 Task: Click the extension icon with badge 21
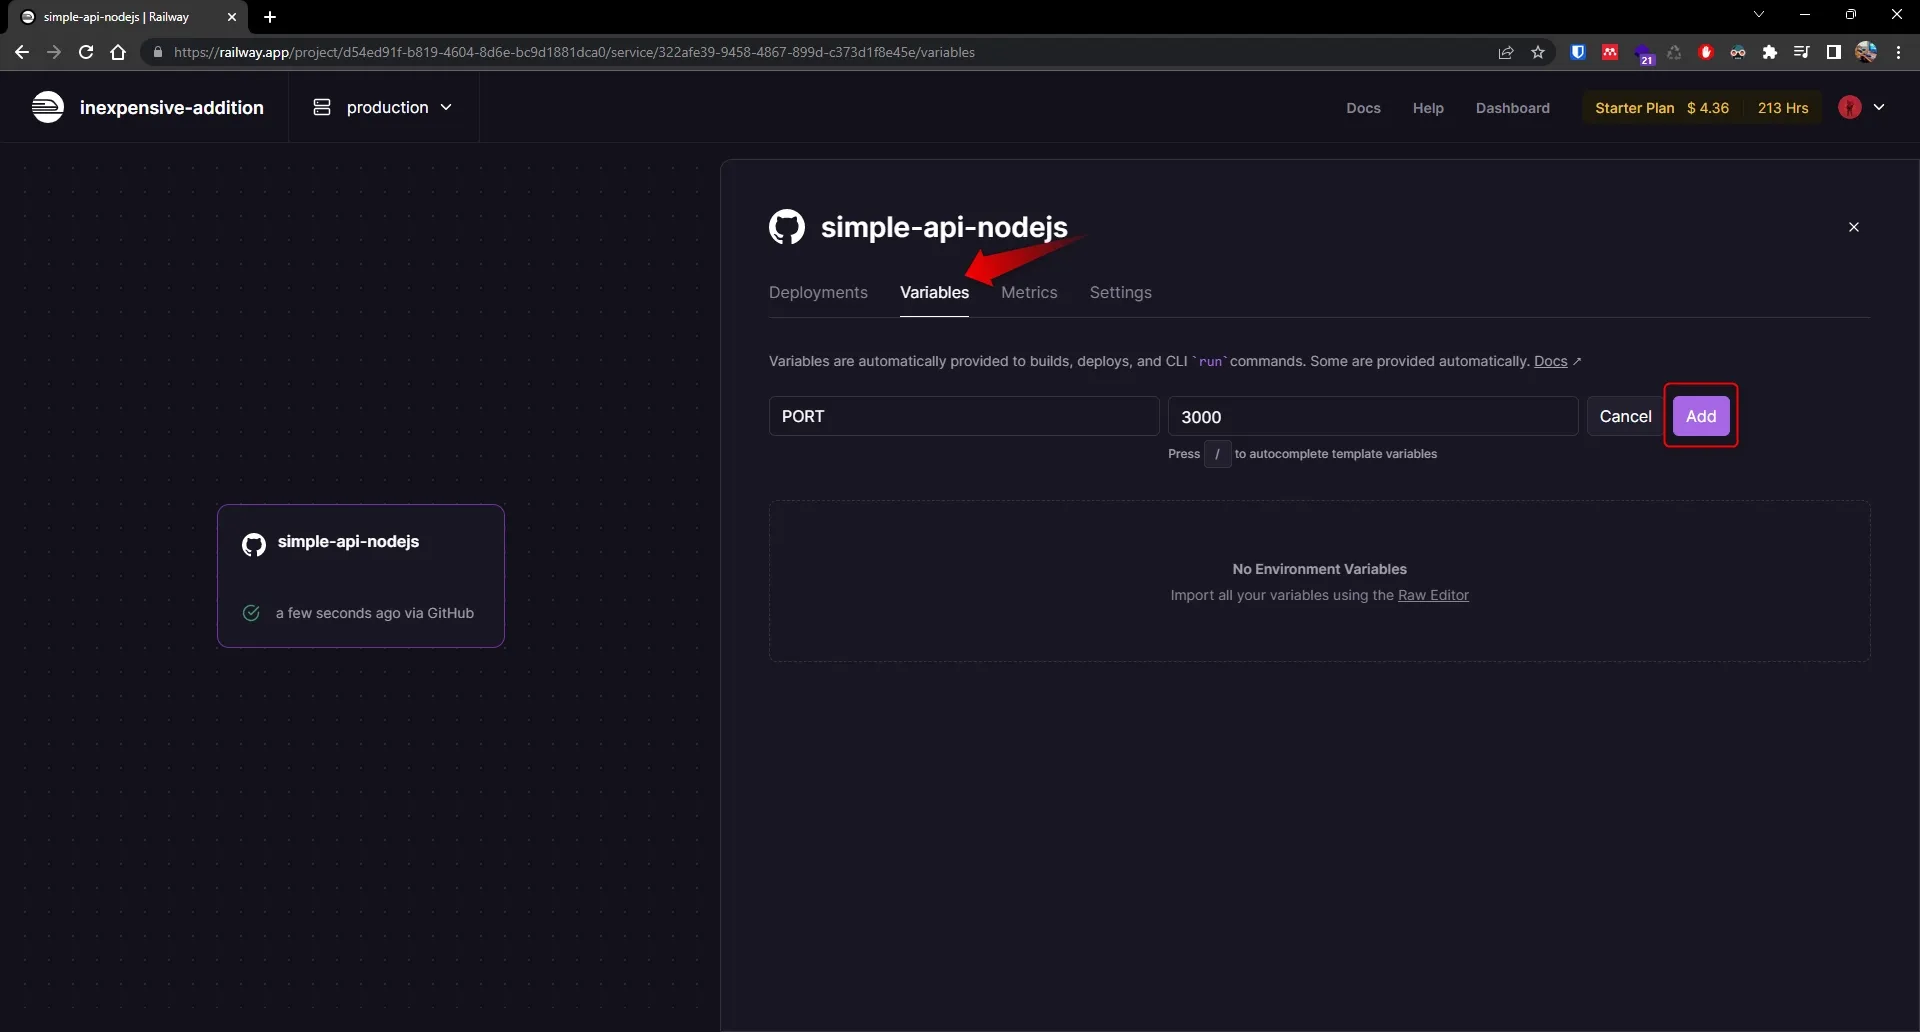tap(1643, 54)
